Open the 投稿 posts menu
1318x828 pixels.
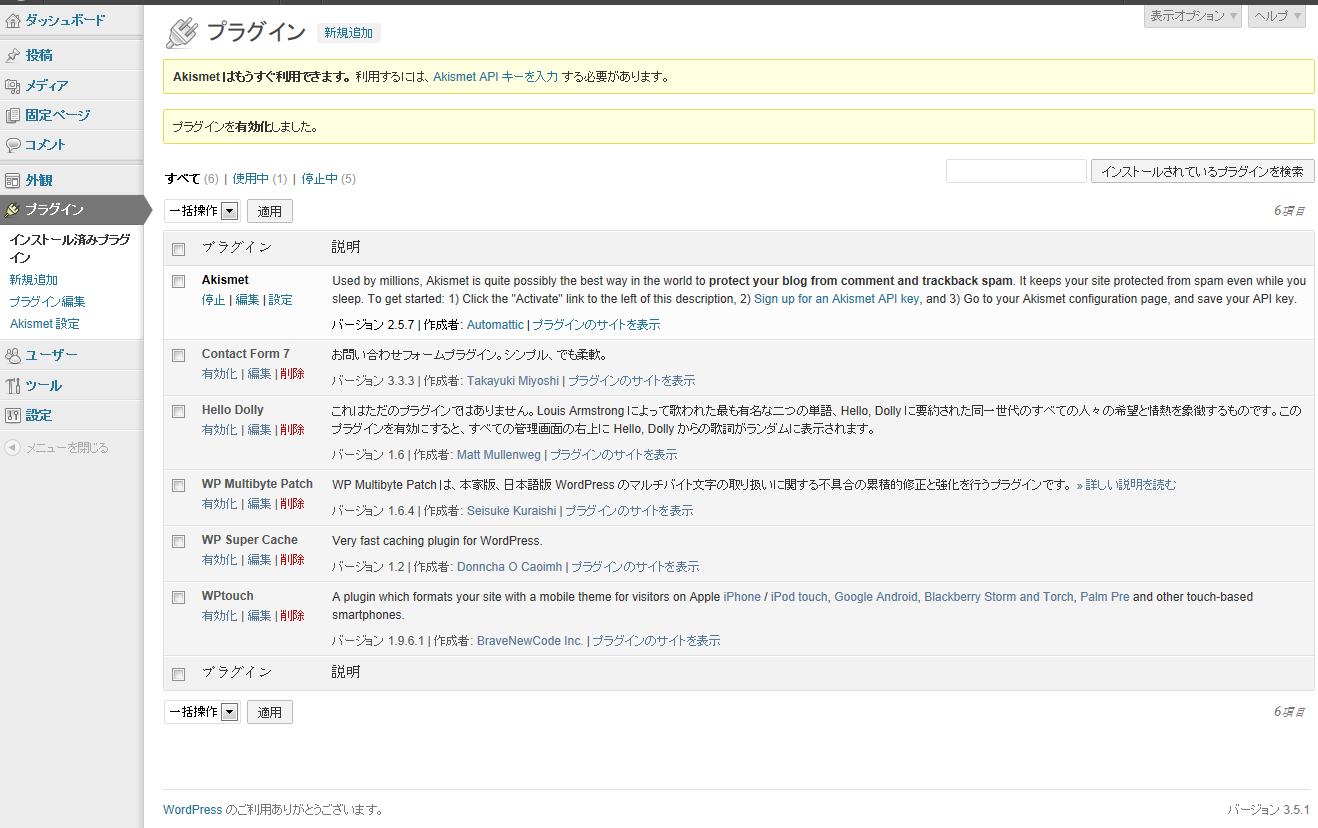coord(39,56)
